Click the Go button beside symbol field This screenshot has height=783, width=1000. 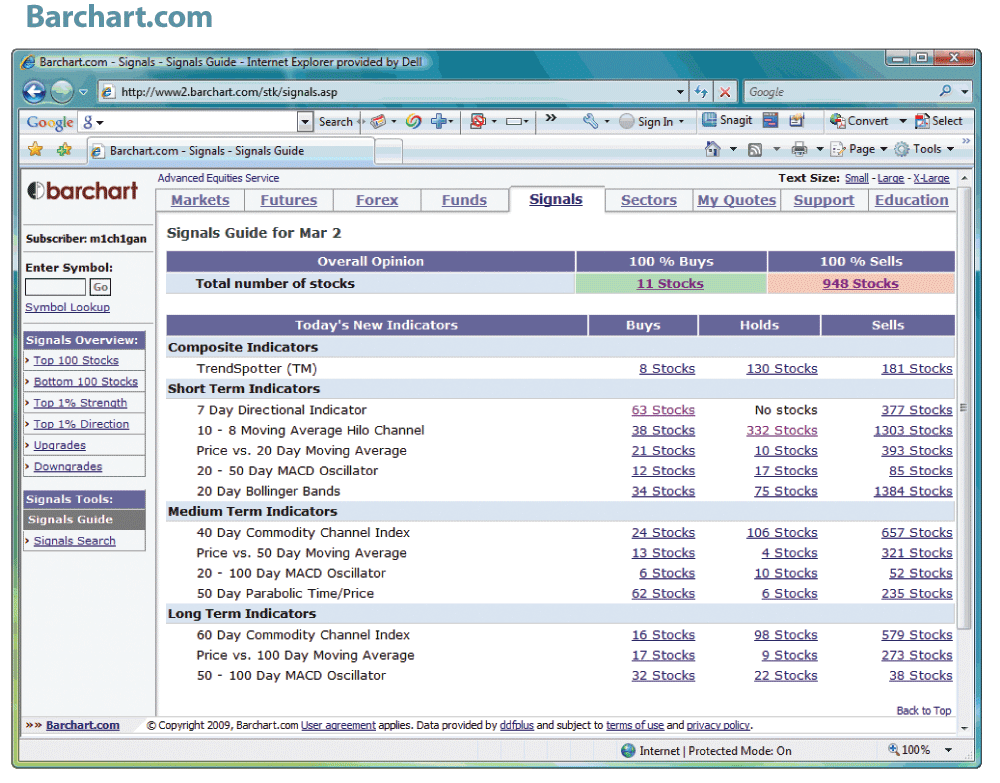pyautogui.click(x=100, y=287)
